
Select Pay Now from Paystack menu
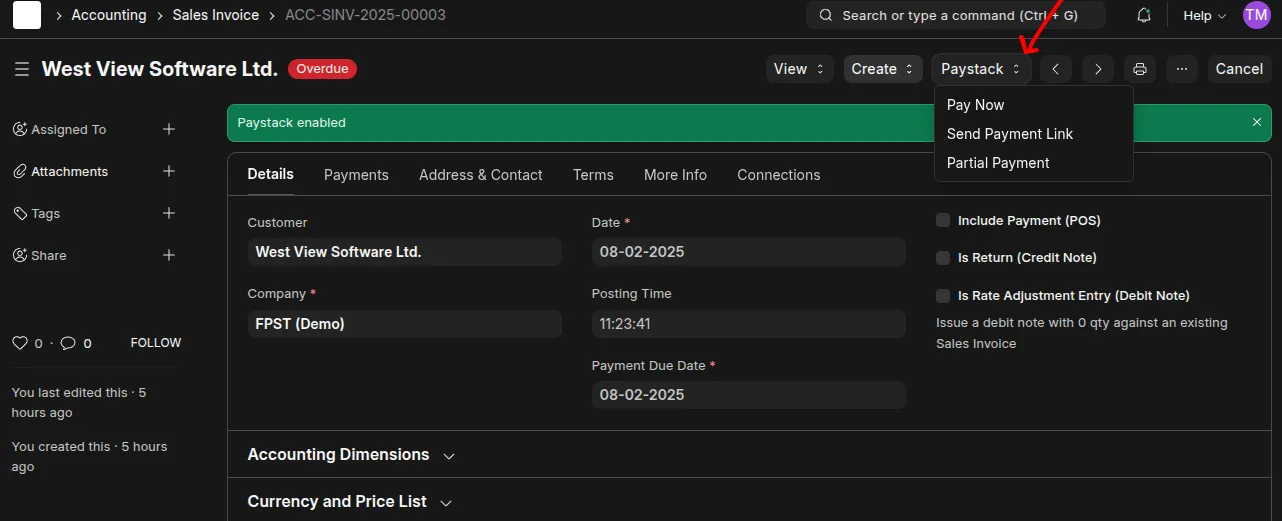(x=975, y=105)
